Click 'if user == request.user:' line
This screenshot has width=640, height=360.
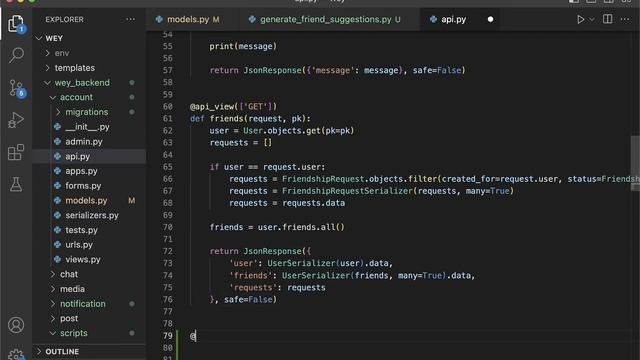(x=267, y=167)
